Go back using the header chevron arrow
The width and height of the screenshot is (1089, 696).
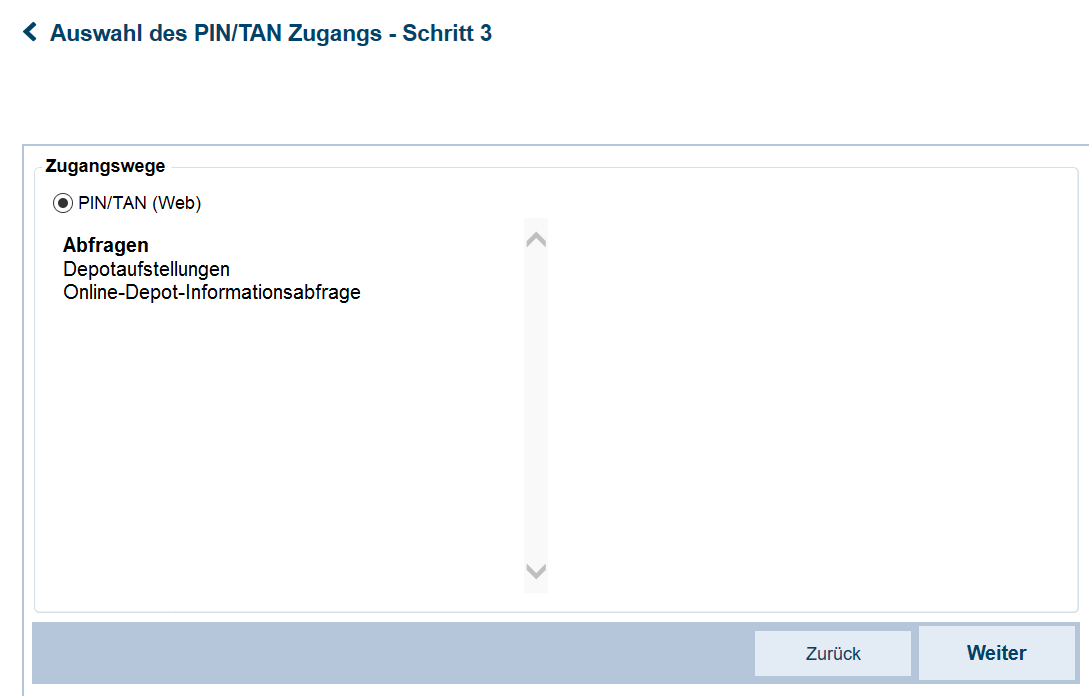[30, 31]
